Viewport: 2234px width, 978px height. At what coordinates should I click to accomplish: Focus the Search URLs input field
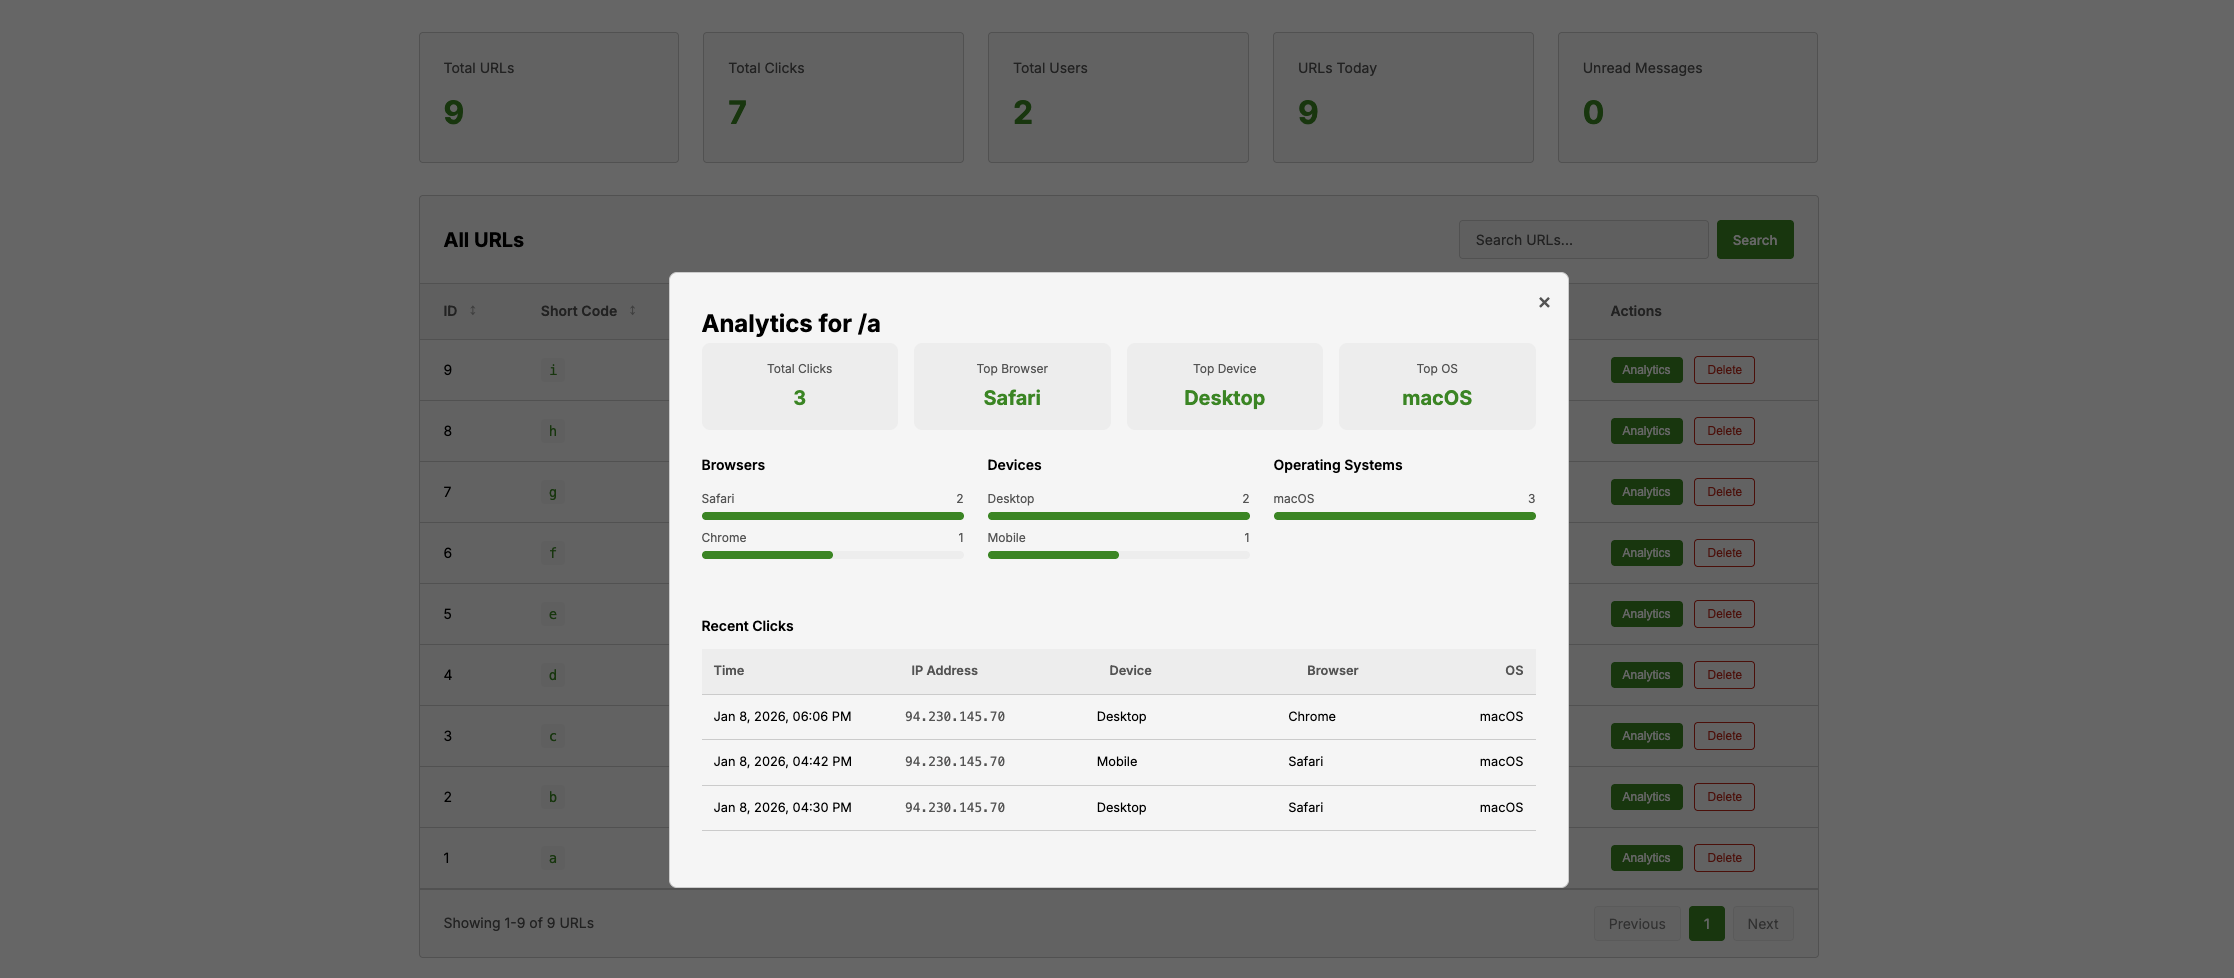pyautogui.click(x=1582, y=240)
